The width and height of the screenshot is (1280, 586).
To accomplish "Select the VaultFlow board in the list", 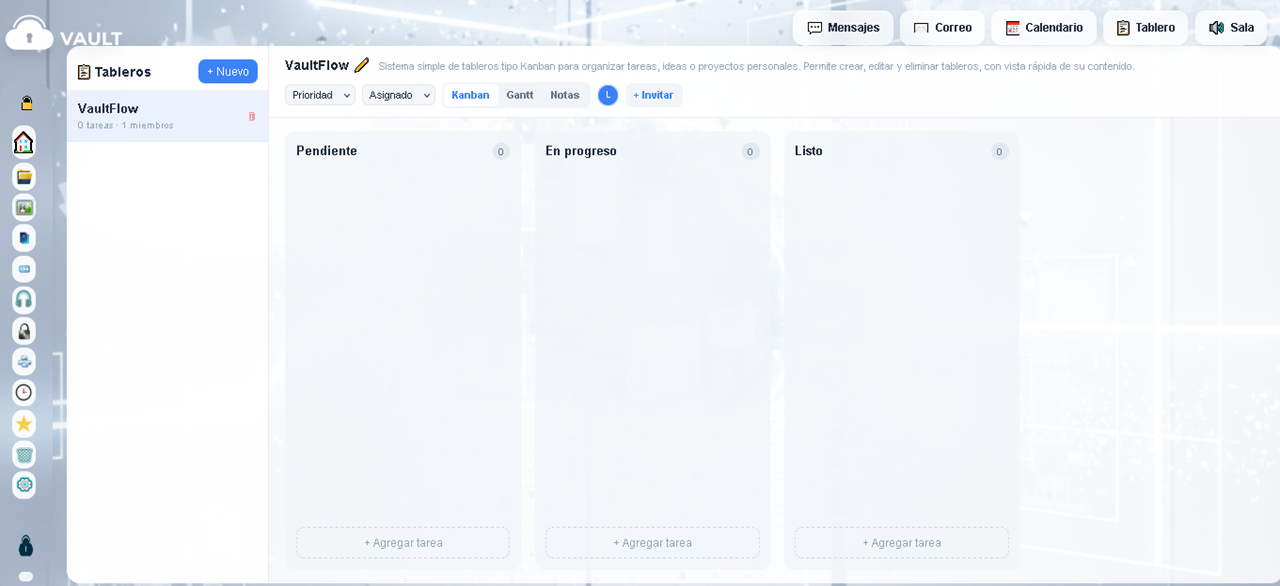I will click(x=167, y=116).
